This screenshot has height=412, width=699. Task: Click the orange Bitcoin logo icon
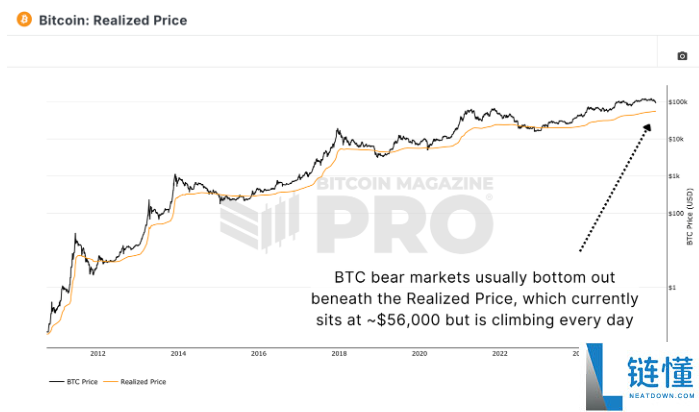point(25,20)
